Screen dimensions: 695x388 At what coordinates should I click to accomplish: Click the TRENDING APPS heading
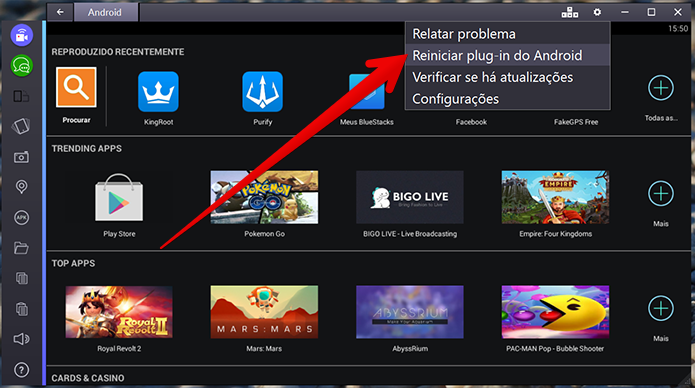[86, 149]
